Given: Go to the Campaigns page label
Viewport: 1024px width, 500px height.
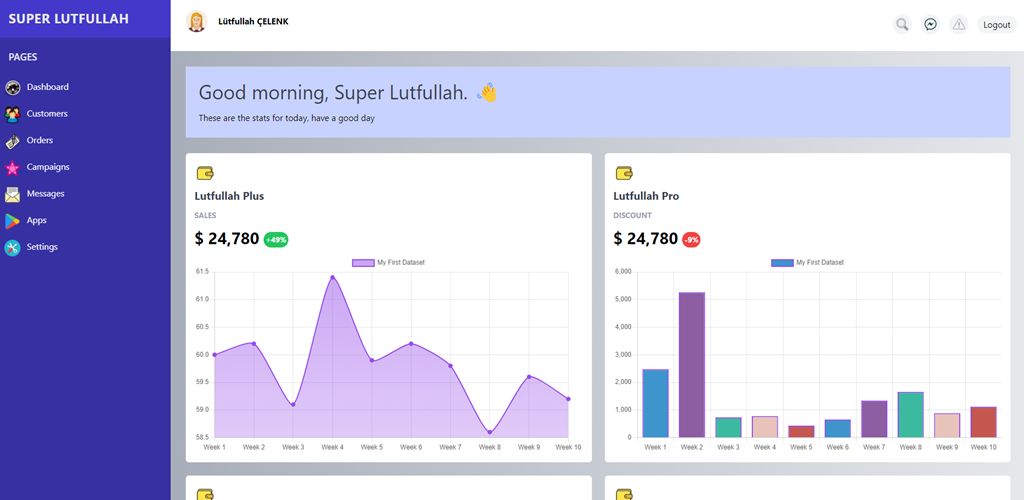Looking at the screenshot, I should pyautogui.click(x=48, y=167).
